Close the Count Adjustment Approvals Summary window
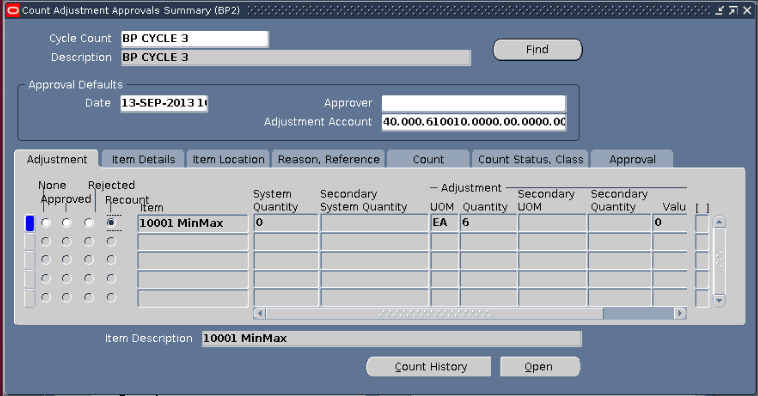The image size is (758, 396). 747,10
